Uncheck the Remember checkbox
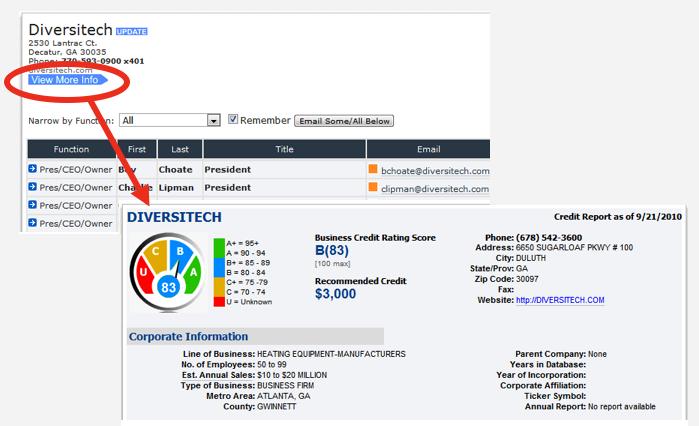The height and width of the screenshot is (426, 699). 233,119
